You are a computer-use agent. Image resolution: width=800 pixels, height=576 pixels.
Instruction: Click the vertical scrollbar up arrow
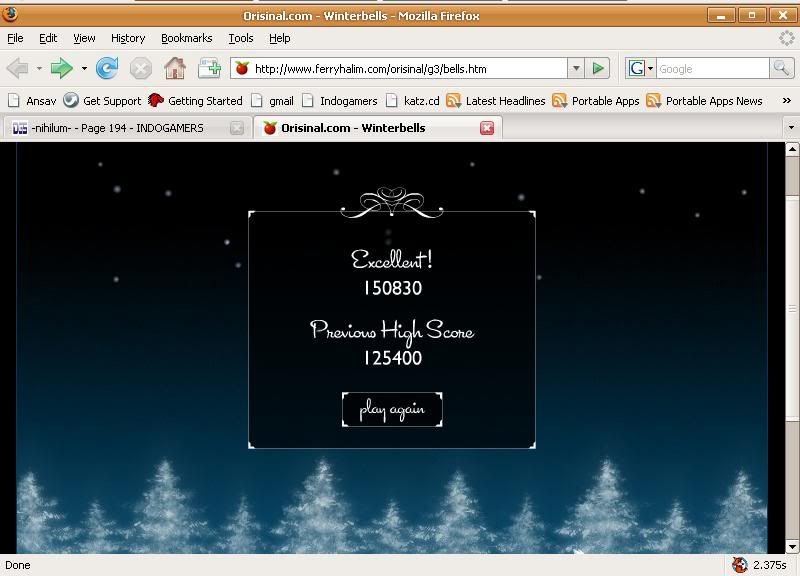click(x=792, y=149)
